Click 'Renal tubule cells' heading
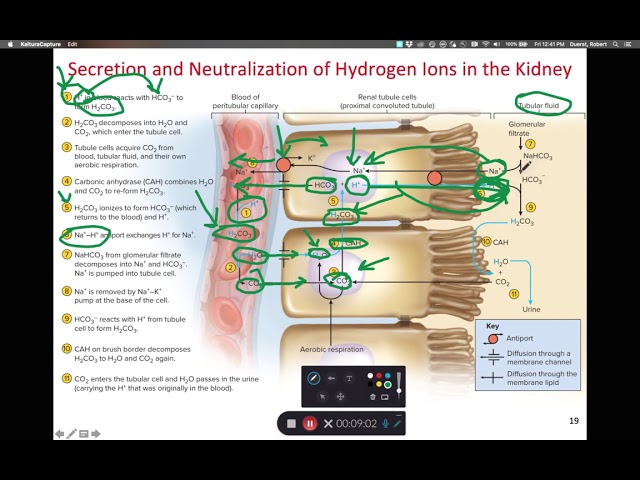640x480 pixels. click(387, 101)
